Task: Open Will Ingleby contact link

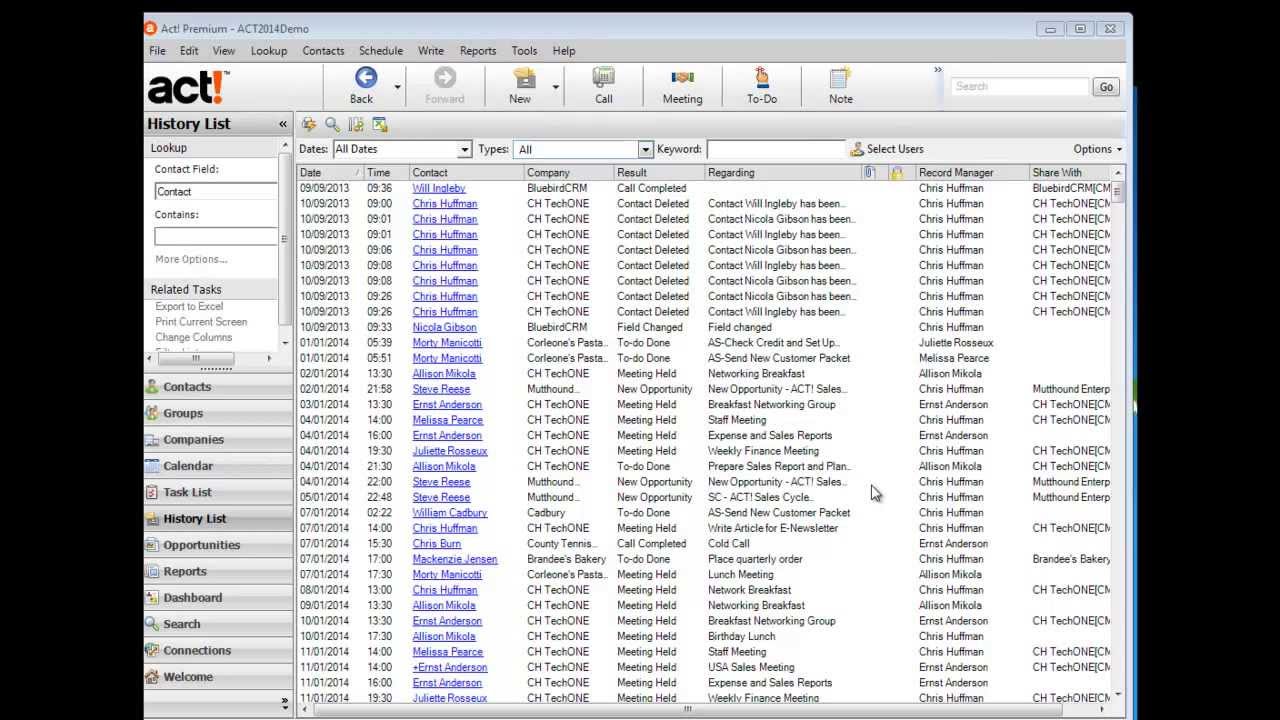Action: [439, 188]
